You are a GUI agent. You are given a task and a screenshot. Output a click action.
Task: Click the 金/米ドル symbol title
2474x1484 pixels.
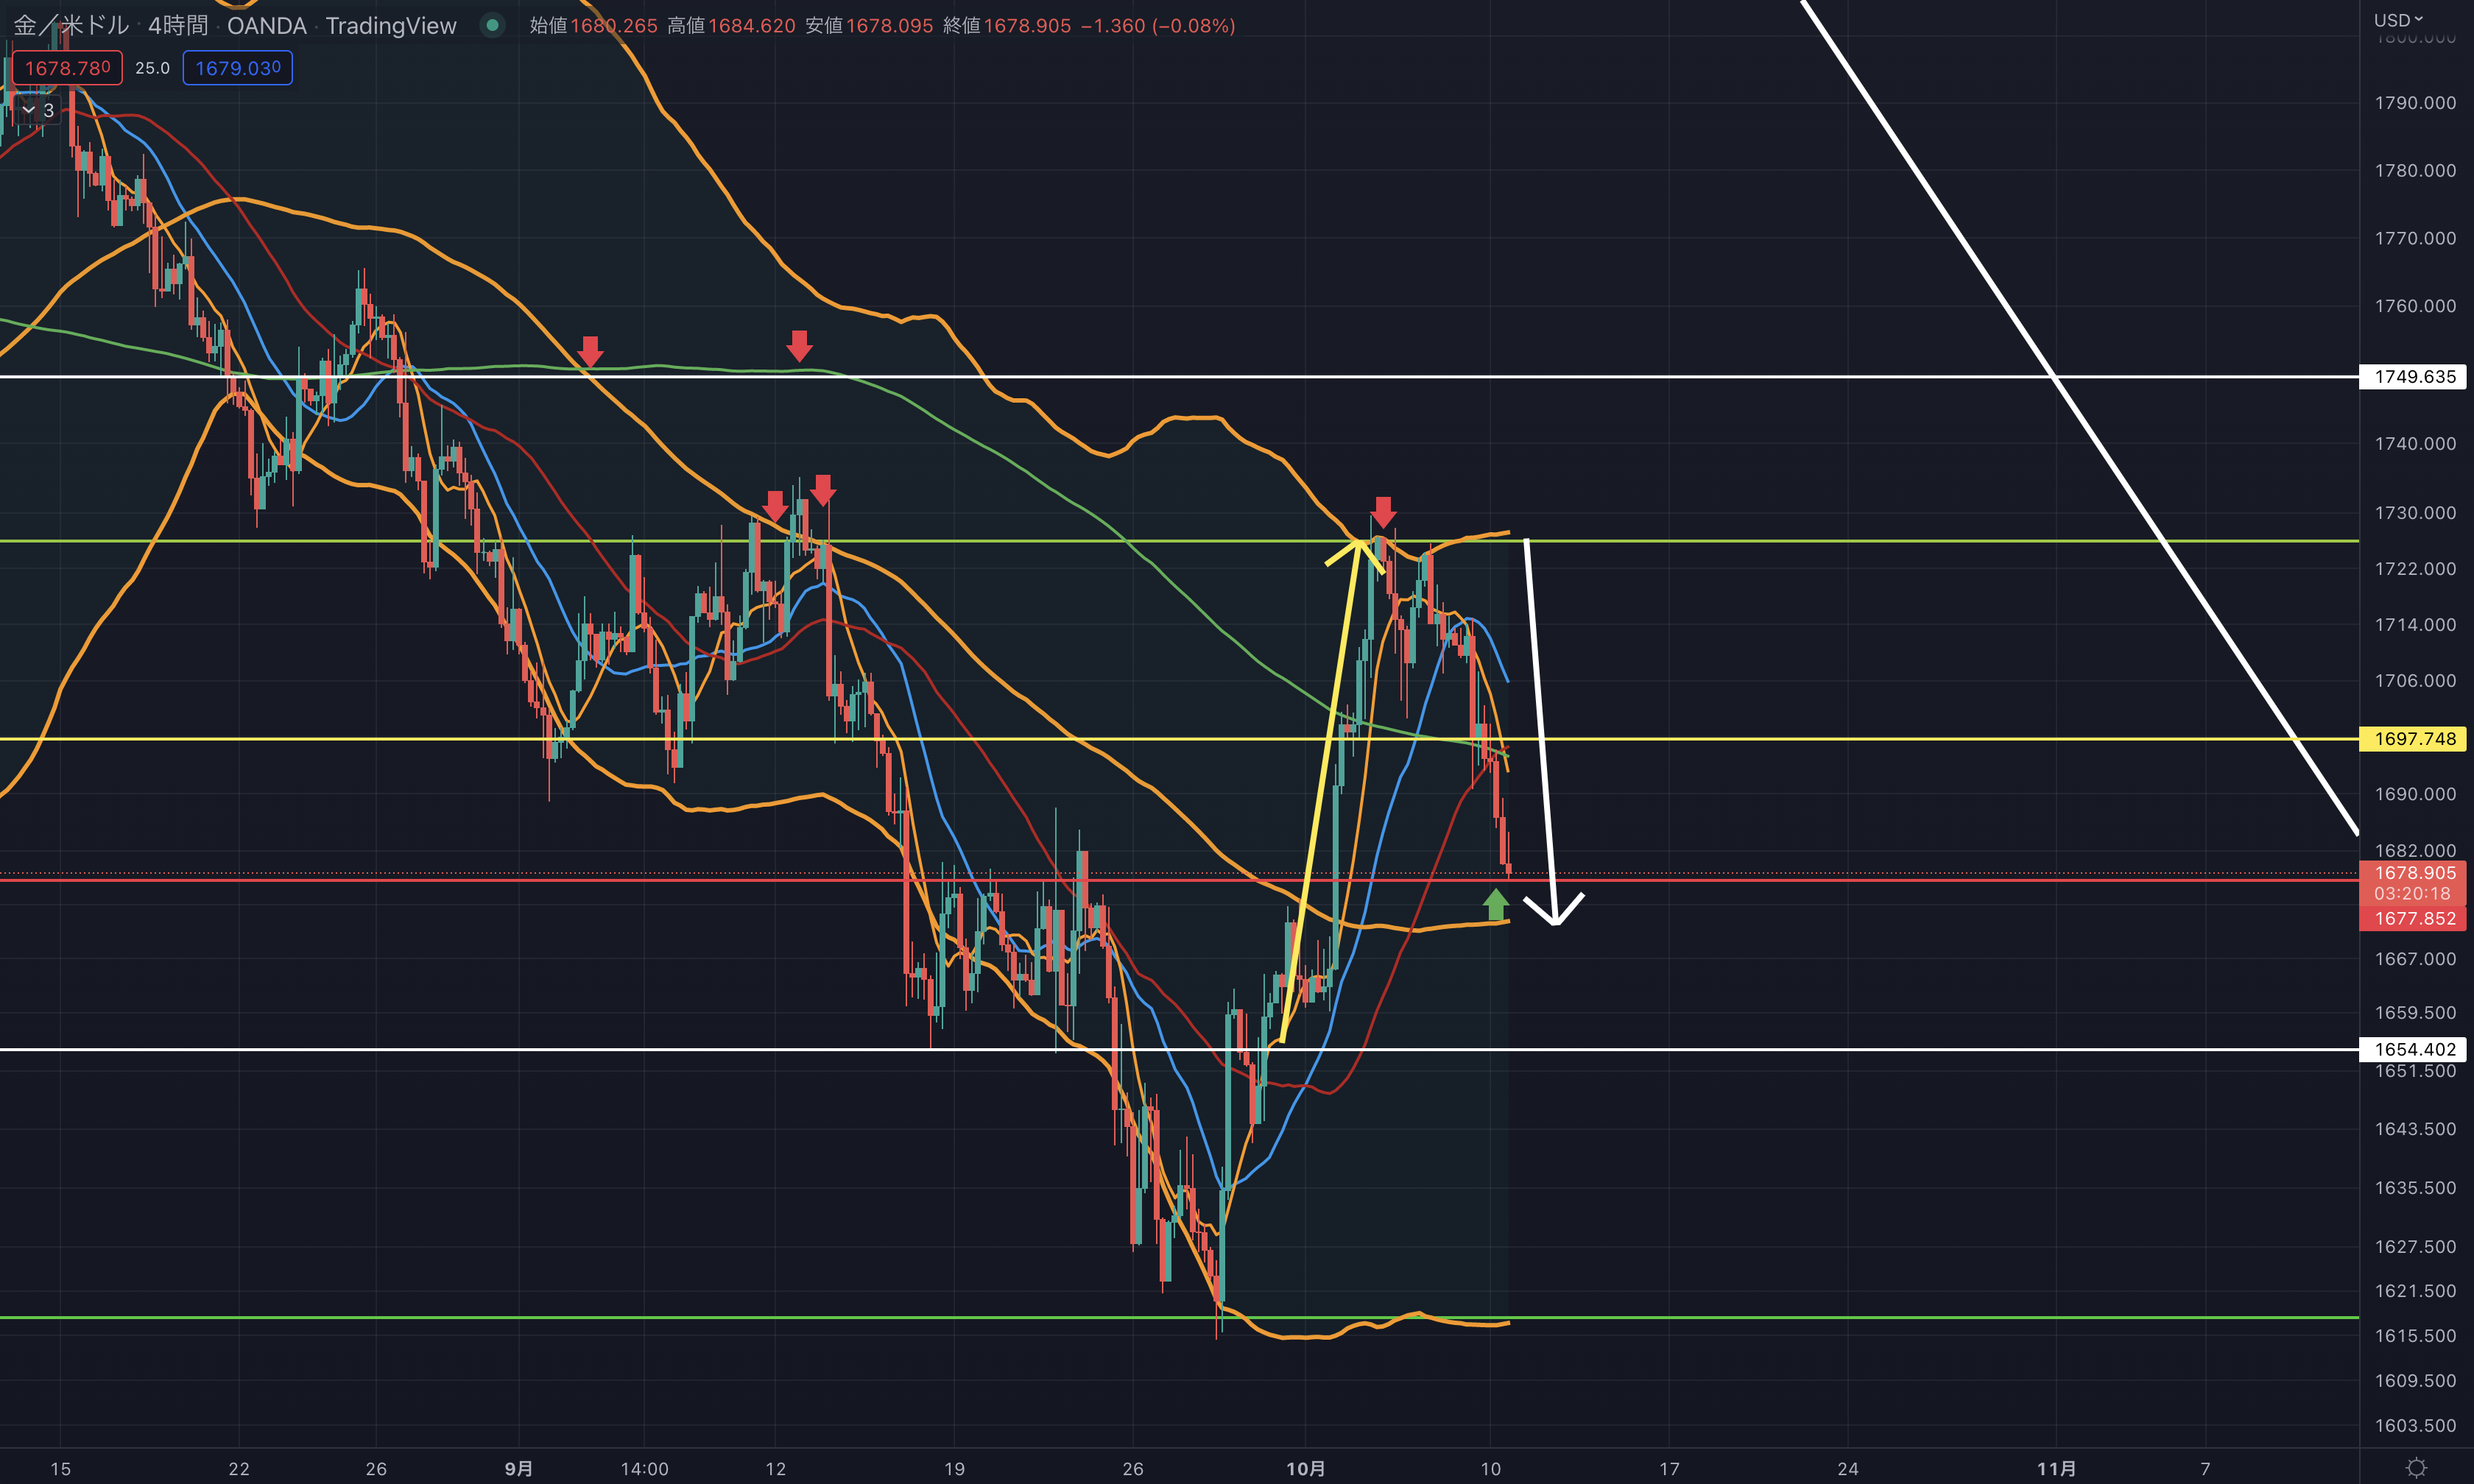click(70, 25)
